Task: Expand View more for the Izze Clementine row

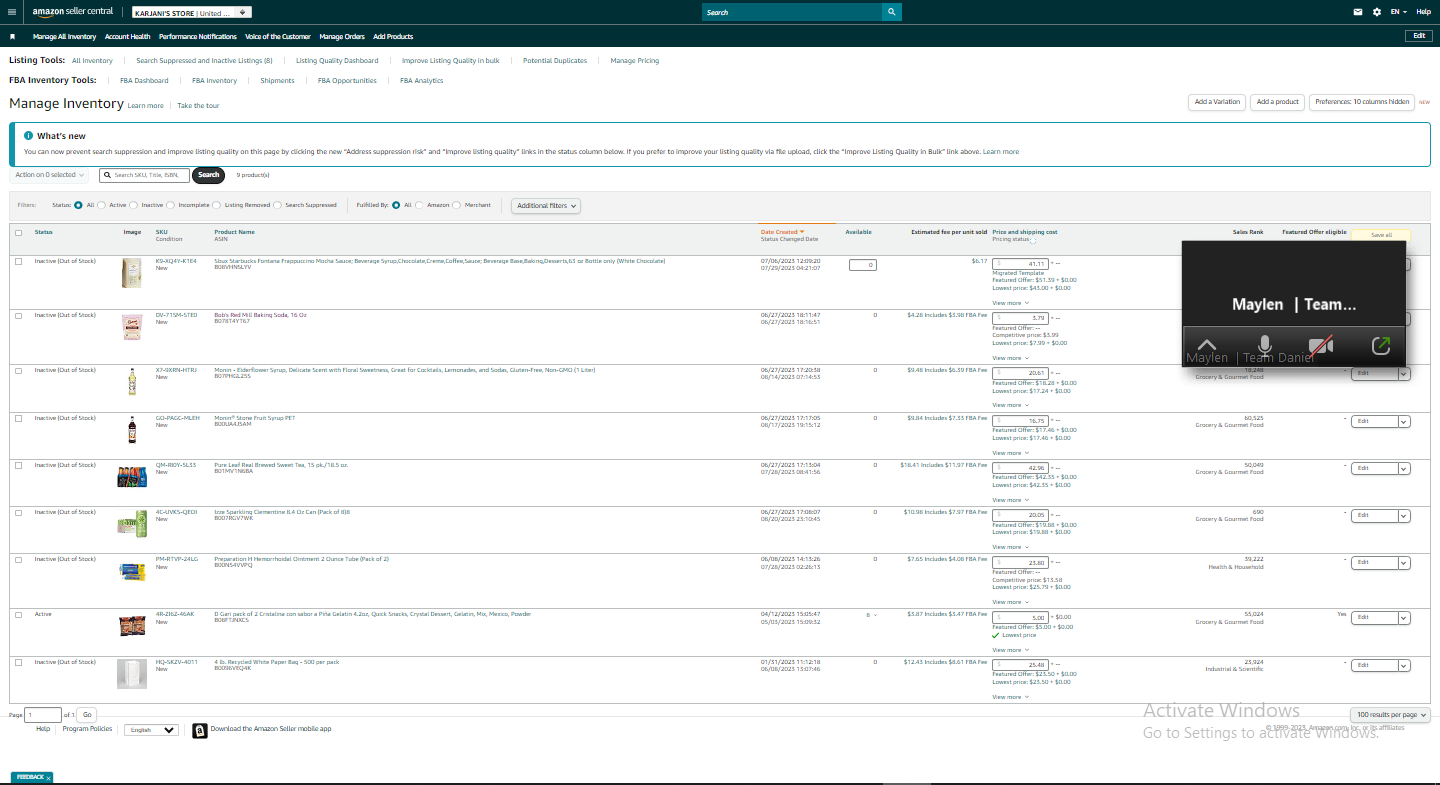Action: pos(1010,547)
